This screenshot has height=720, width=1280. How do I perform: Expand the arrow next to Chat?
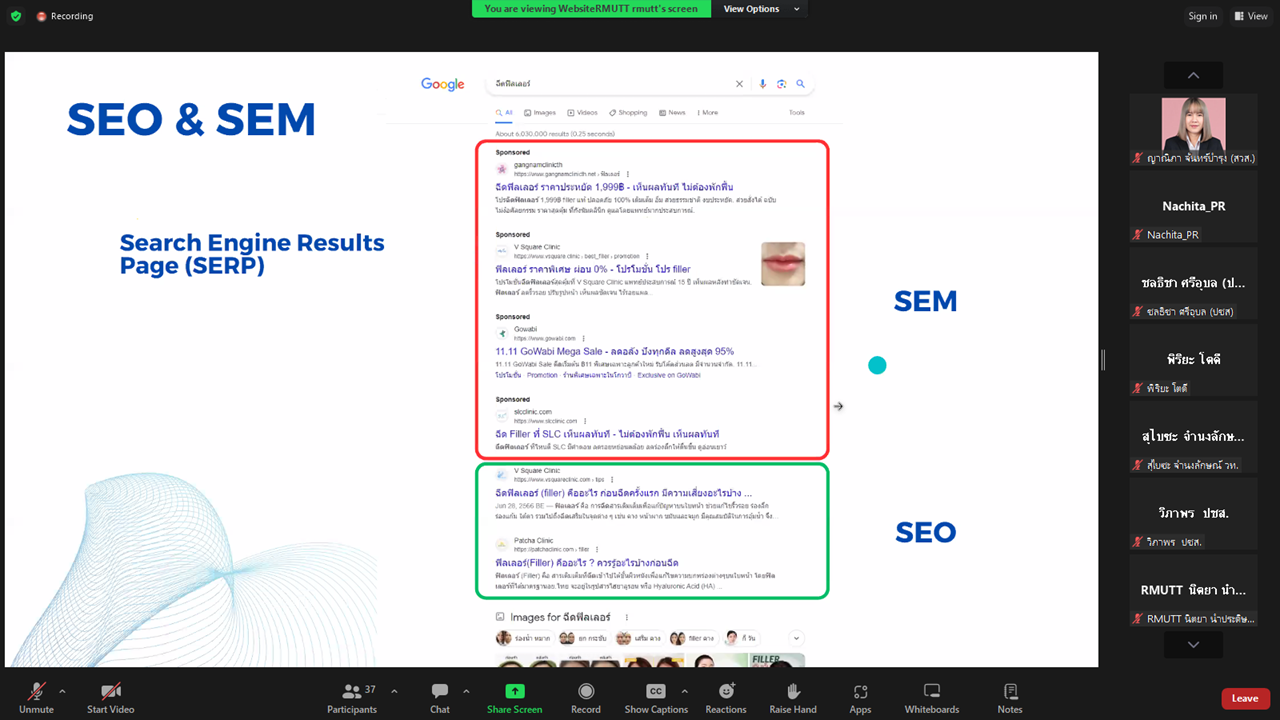tap(466, 691)
